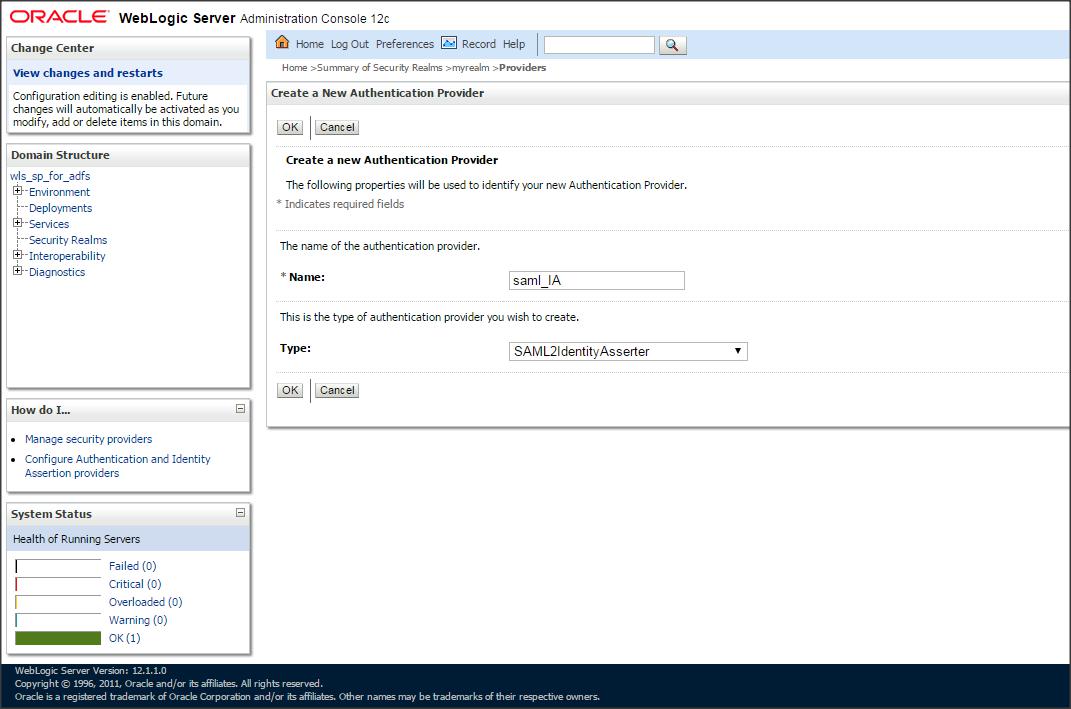1071x709 pixels.
Task: Click Health of Running Servers heading
Action: click(76, 539)
